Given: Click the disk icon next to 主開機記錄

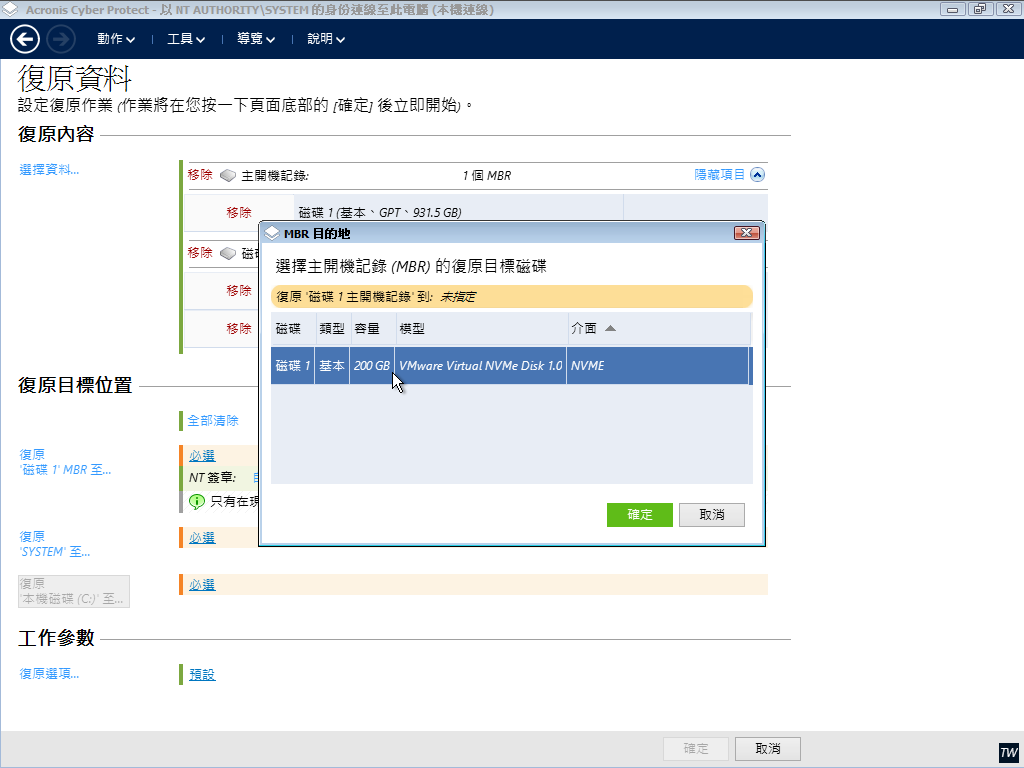Looking at the screenshot, I should [228, 175].
